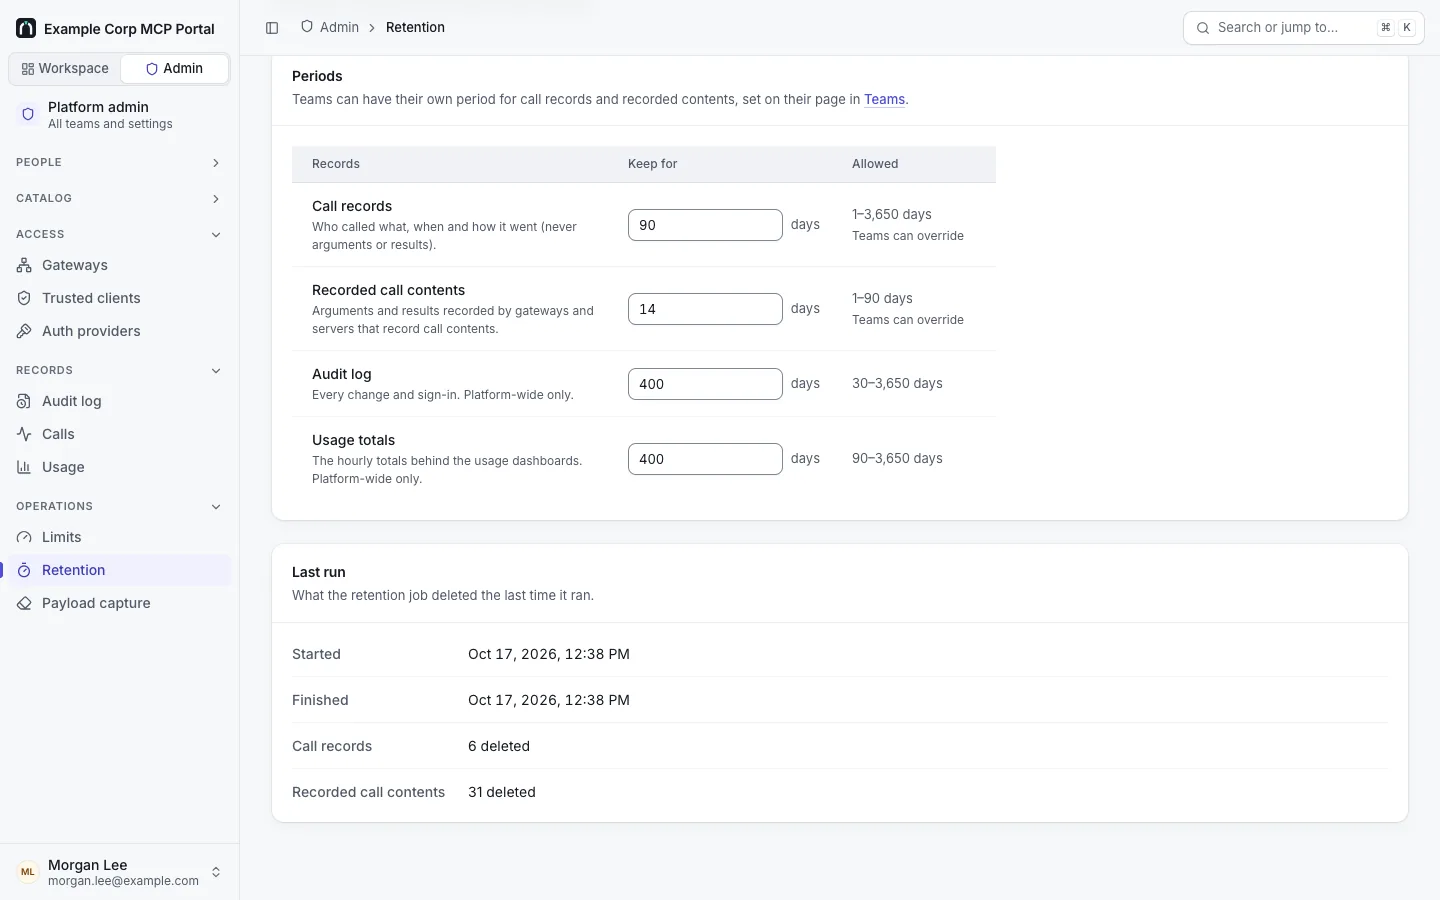Click the Keep for column header
Viewport: 1440px width, 900px height.
(x=652, y=164)
